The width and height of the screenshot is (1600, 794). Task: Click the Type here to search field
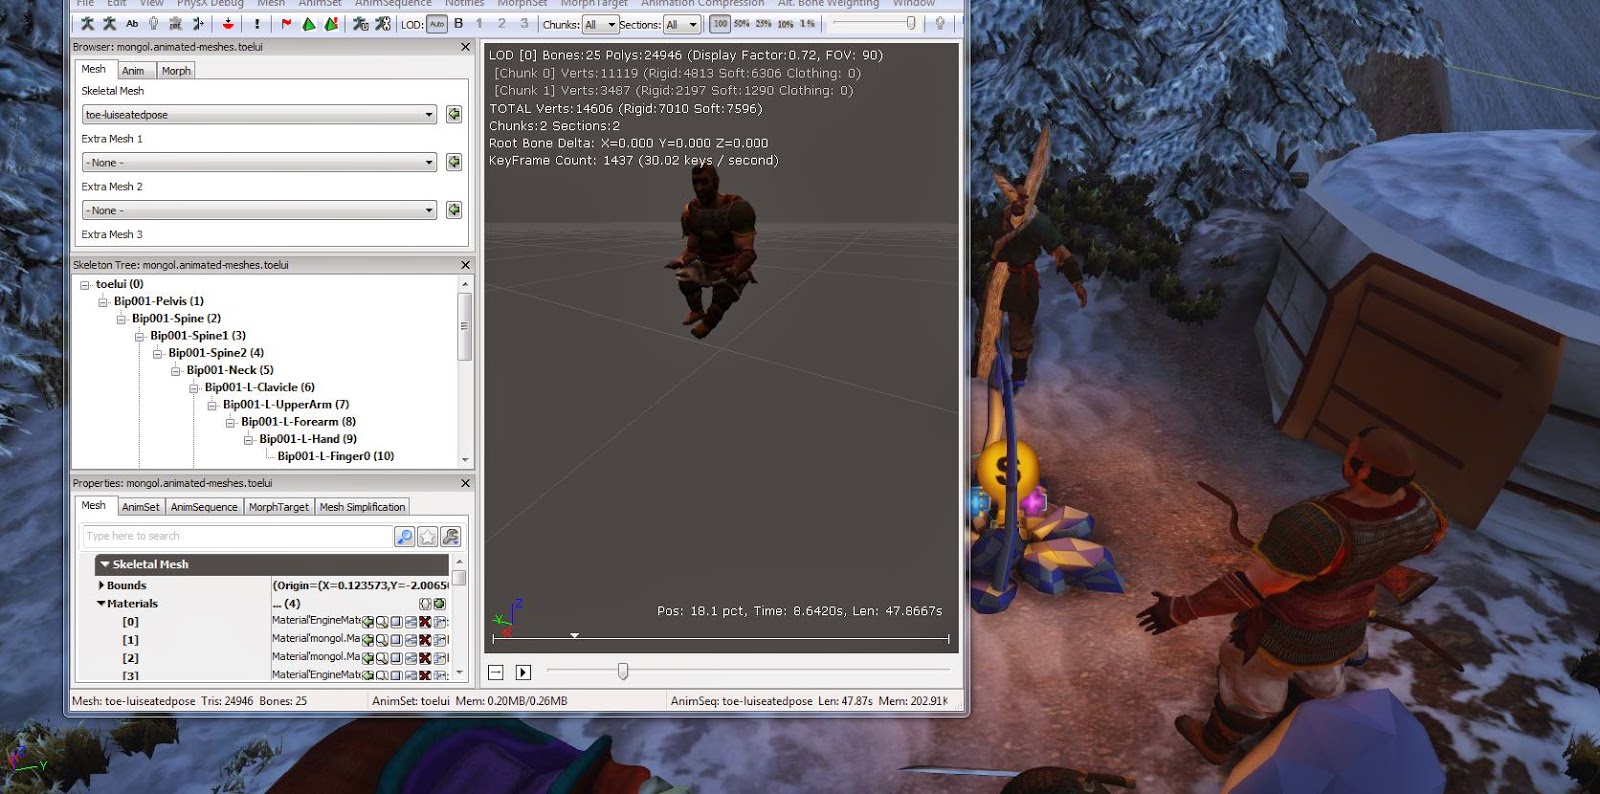point(238,537)
